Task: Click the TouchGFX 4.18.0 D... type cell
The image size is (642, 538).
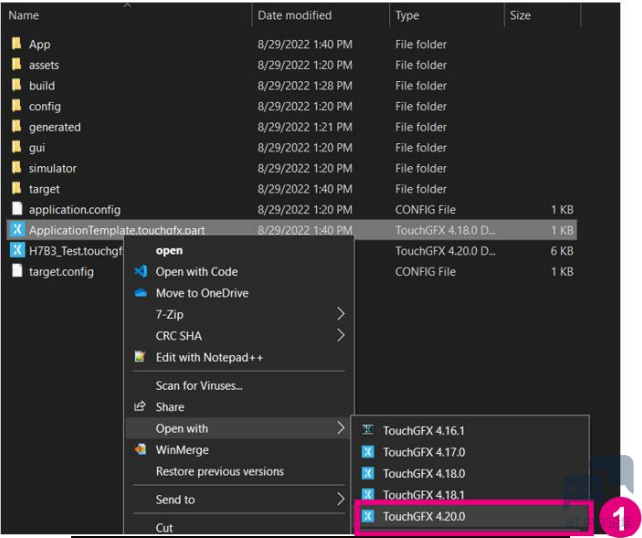Action: [x=445, y=230]
